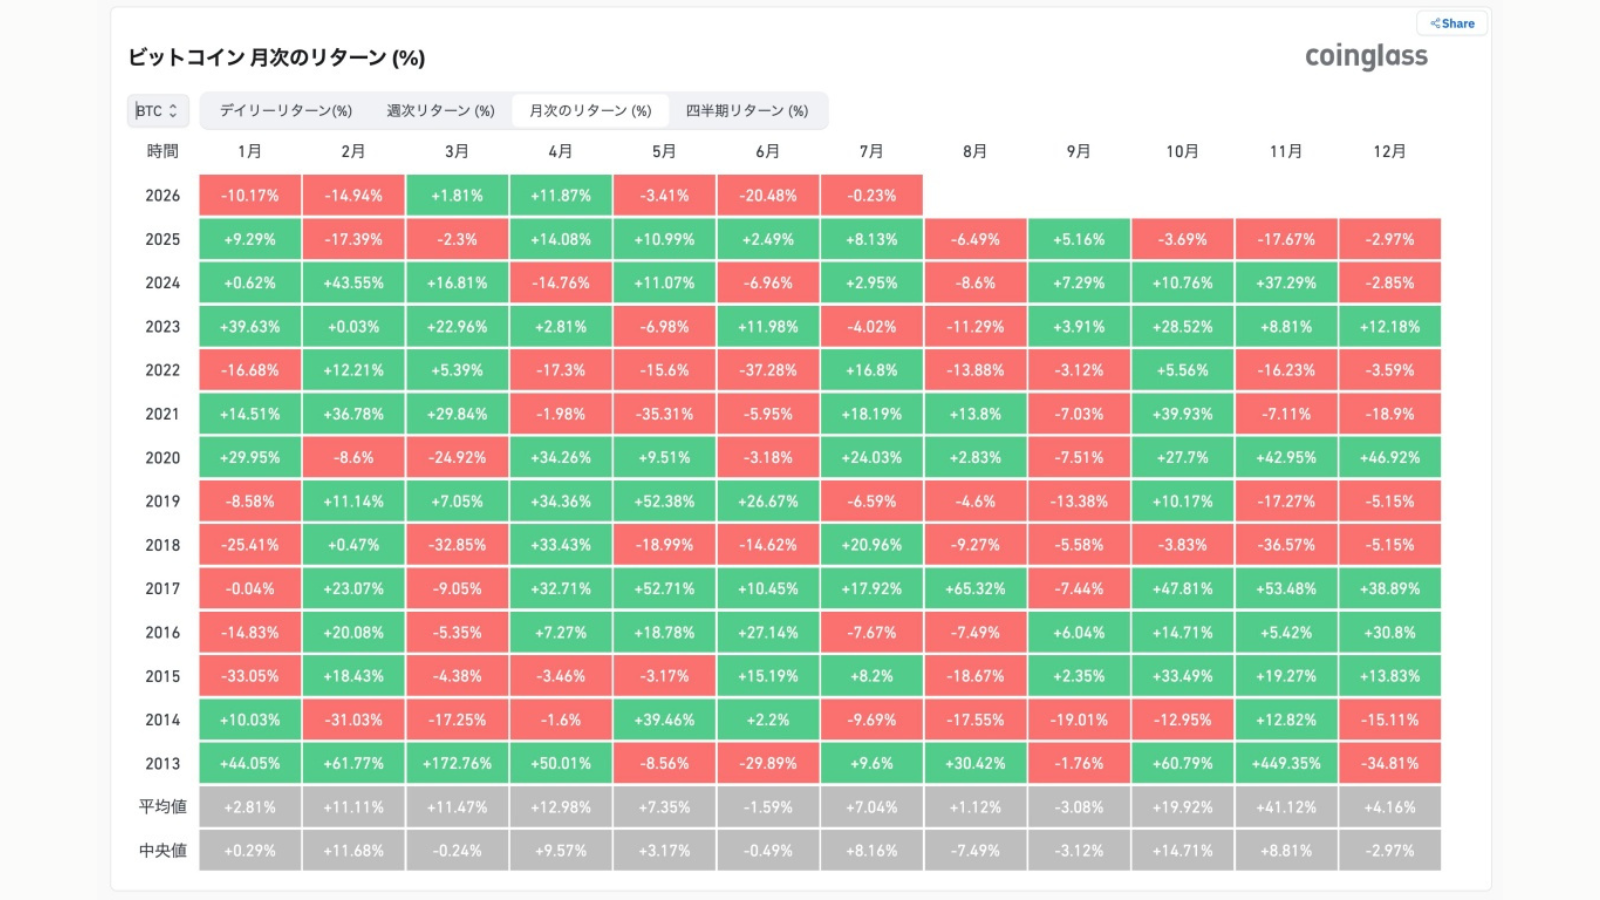
Task: Click the +37.29% cell in 2024 row
Action: (x=1286, y=283)
